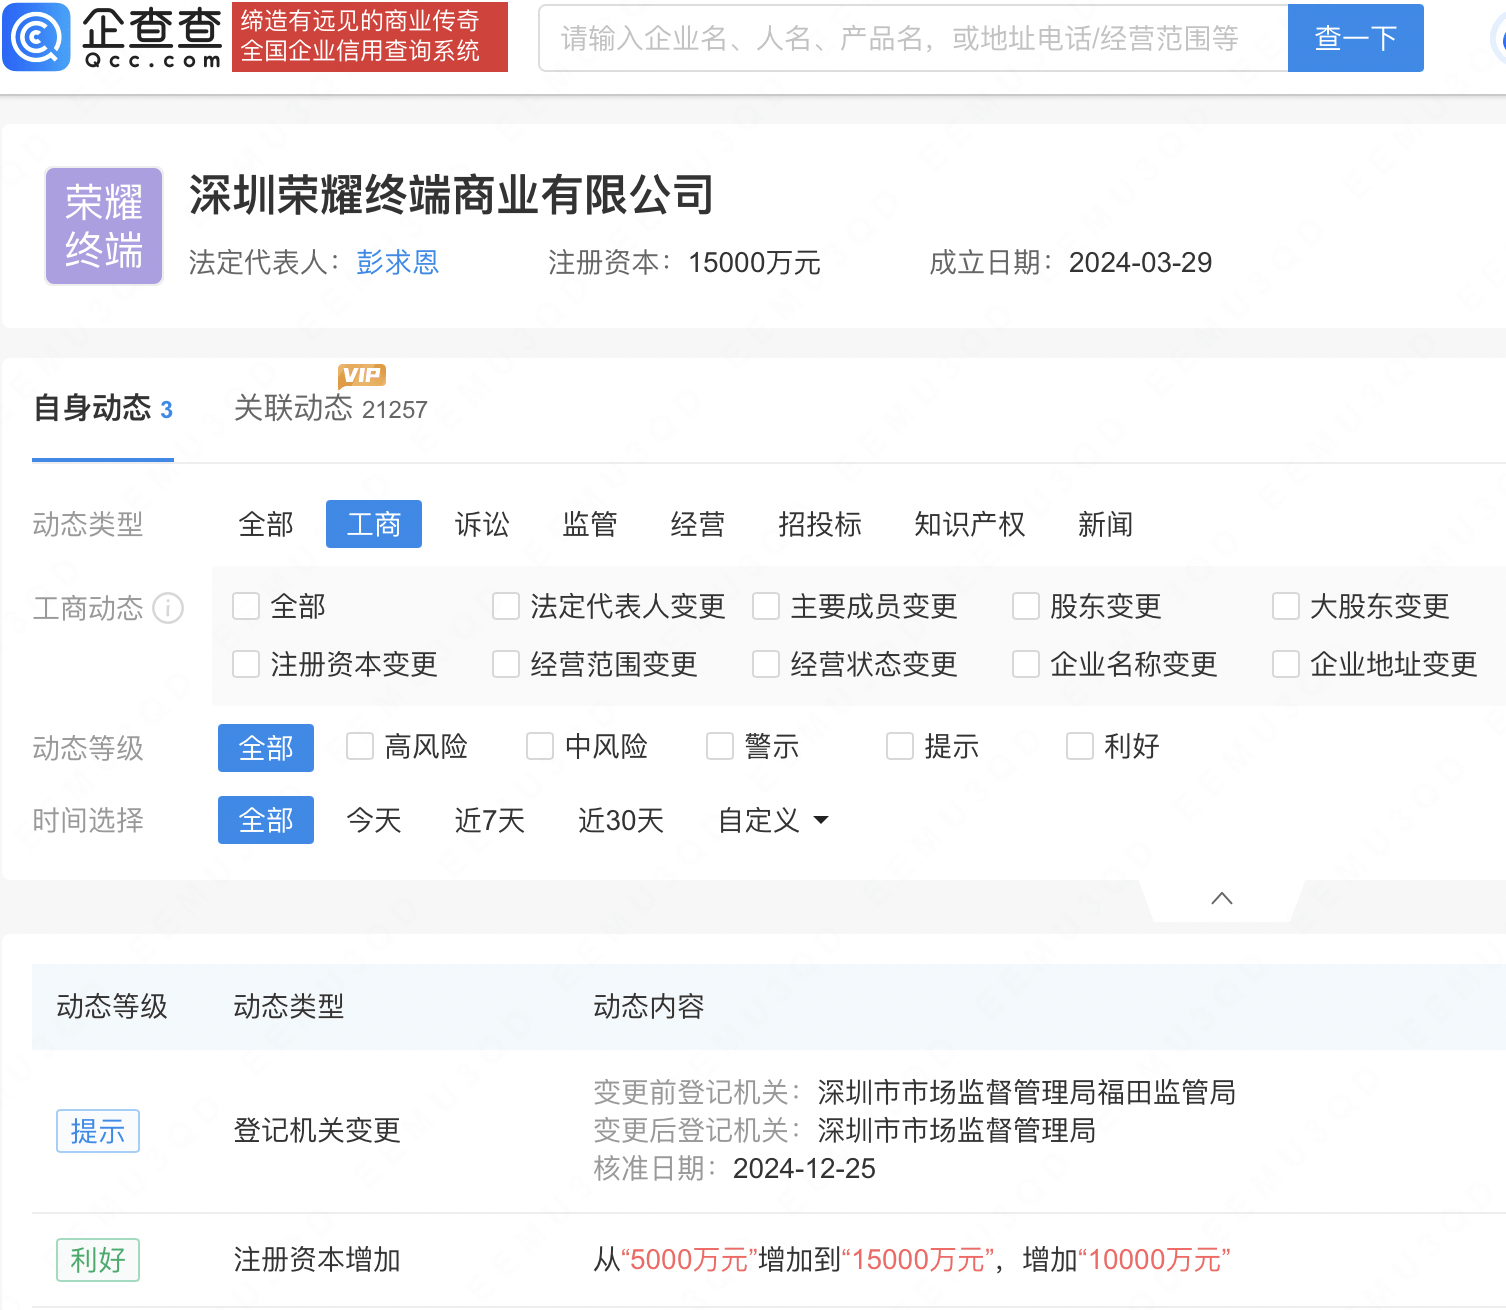Check the 企业名称变更 box
Viewport: 1506px width, 1310px height.
click(1026, 664)
